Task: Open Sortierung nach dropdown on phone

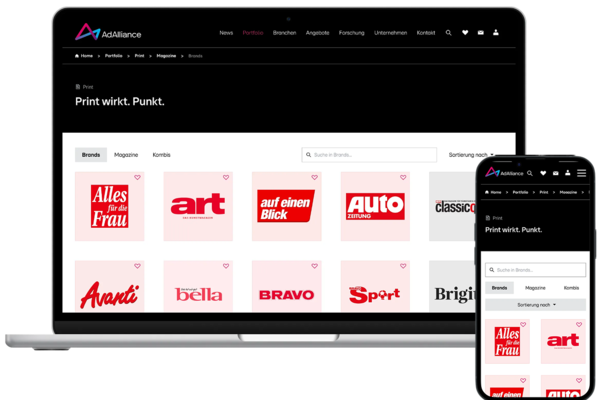Action: click(x=535, y=305)
